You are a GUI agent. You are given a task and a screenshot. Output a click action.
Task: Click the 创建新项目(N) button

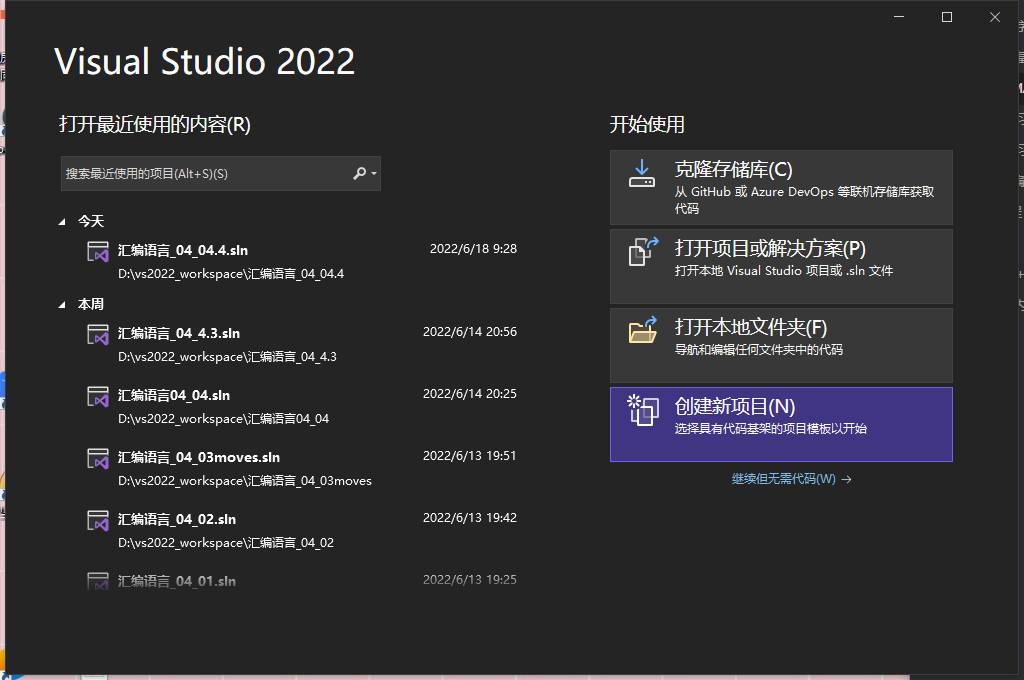pyautogui.click(x=780, y=424)
